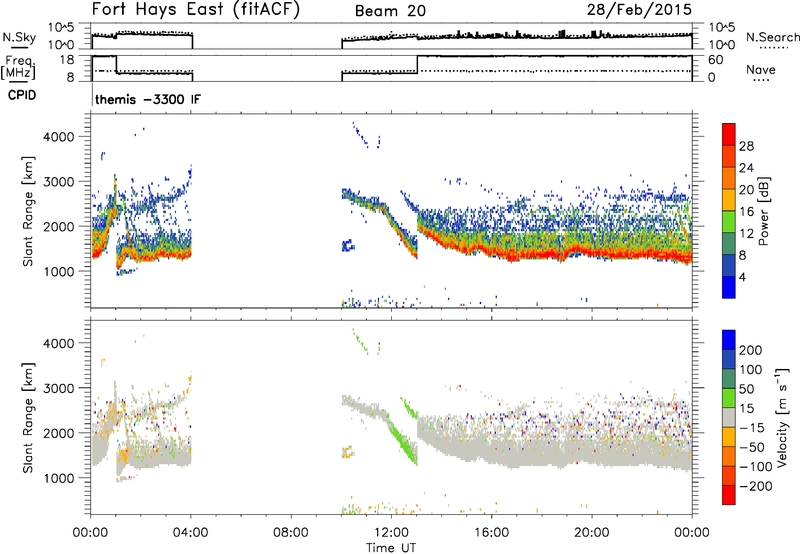Click '4000' tick in the power panel
Image resolution: width=800 pixels, height=554 pixels.
pos(59,137)
